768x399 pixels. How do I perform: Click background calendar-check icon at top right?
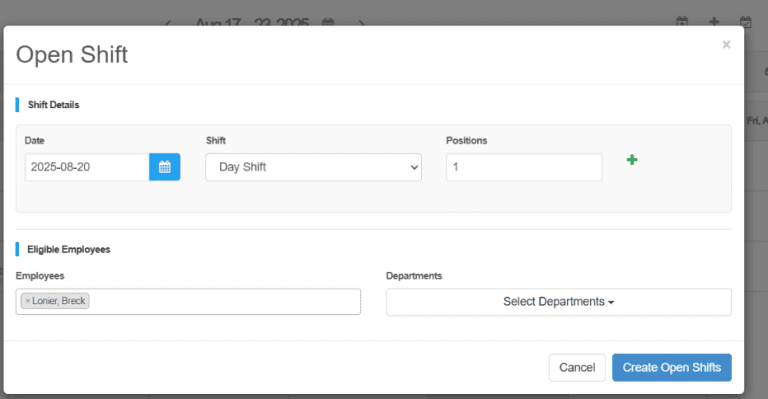(x=745, y=22)
